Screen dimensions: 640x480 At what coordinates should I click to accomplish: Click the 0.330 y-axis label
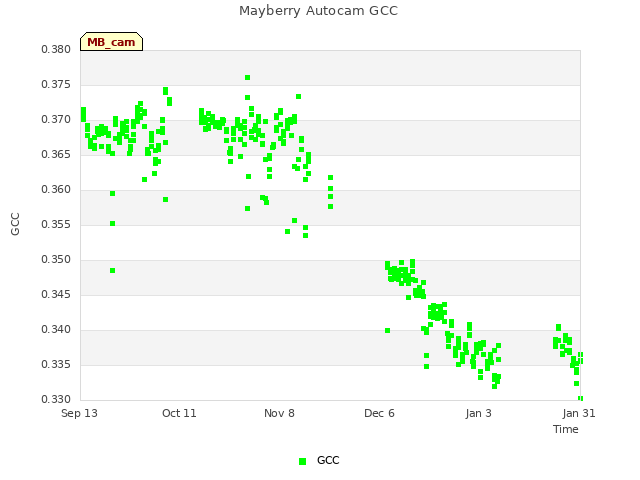tap(56, 399)
